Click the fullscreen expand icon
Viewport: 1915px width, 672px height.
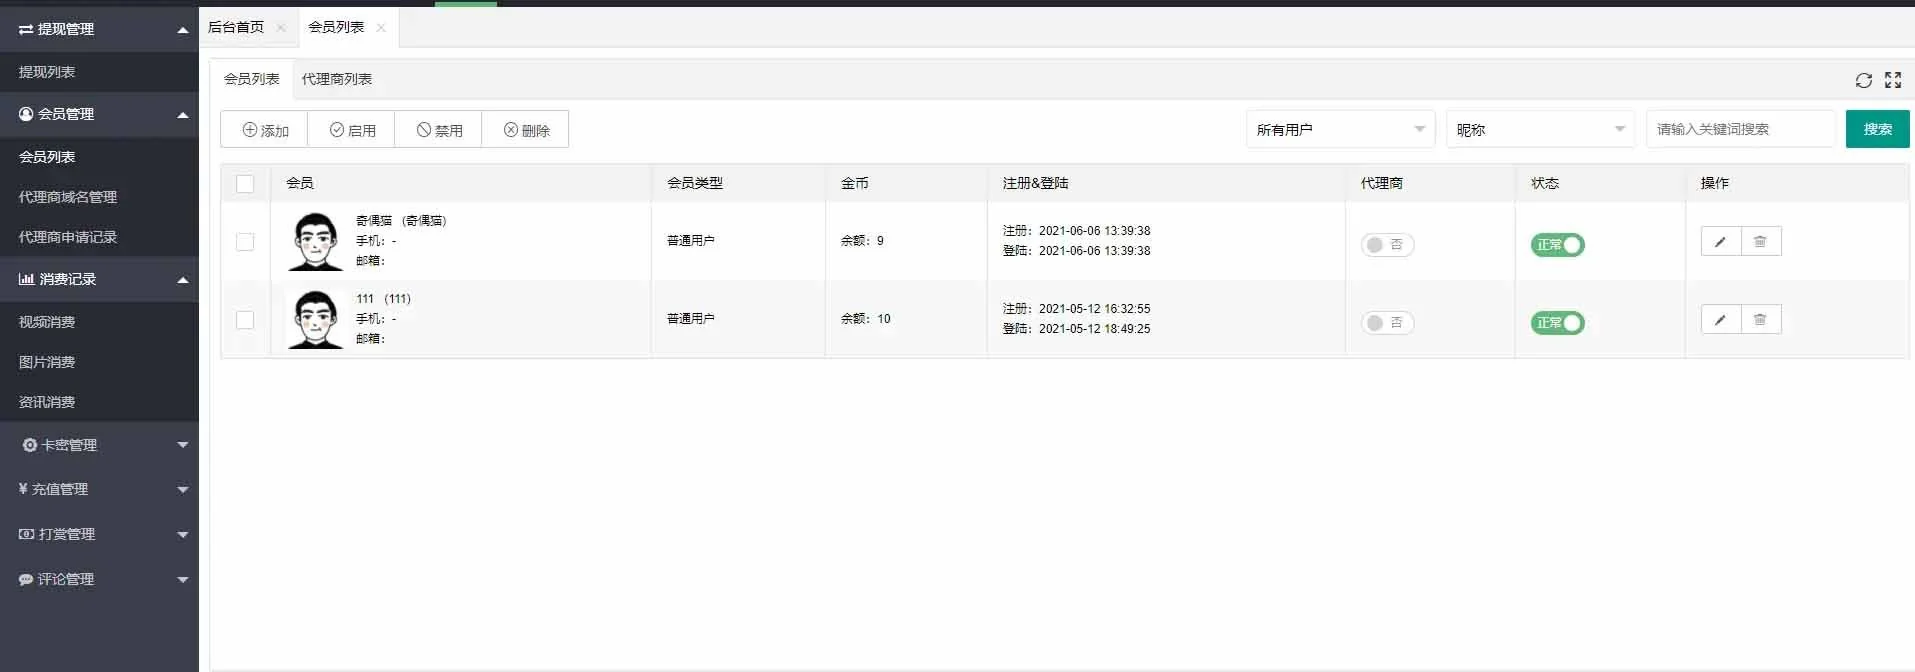click(x=1892, y=80)
